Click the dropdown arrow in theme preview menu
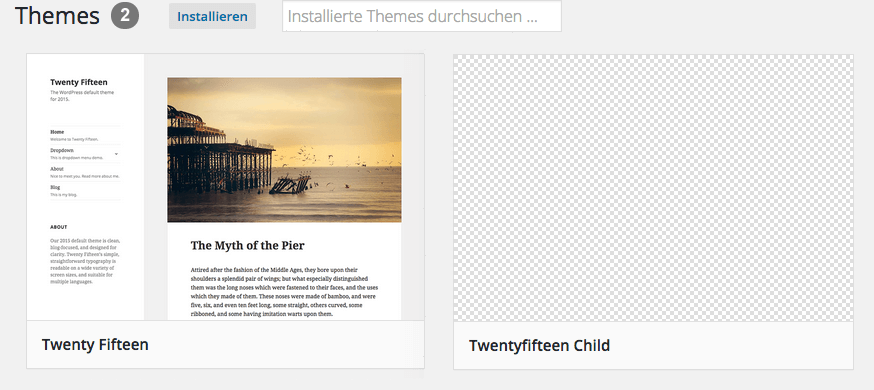Viewport: 874px width, 390px height. 116,154
